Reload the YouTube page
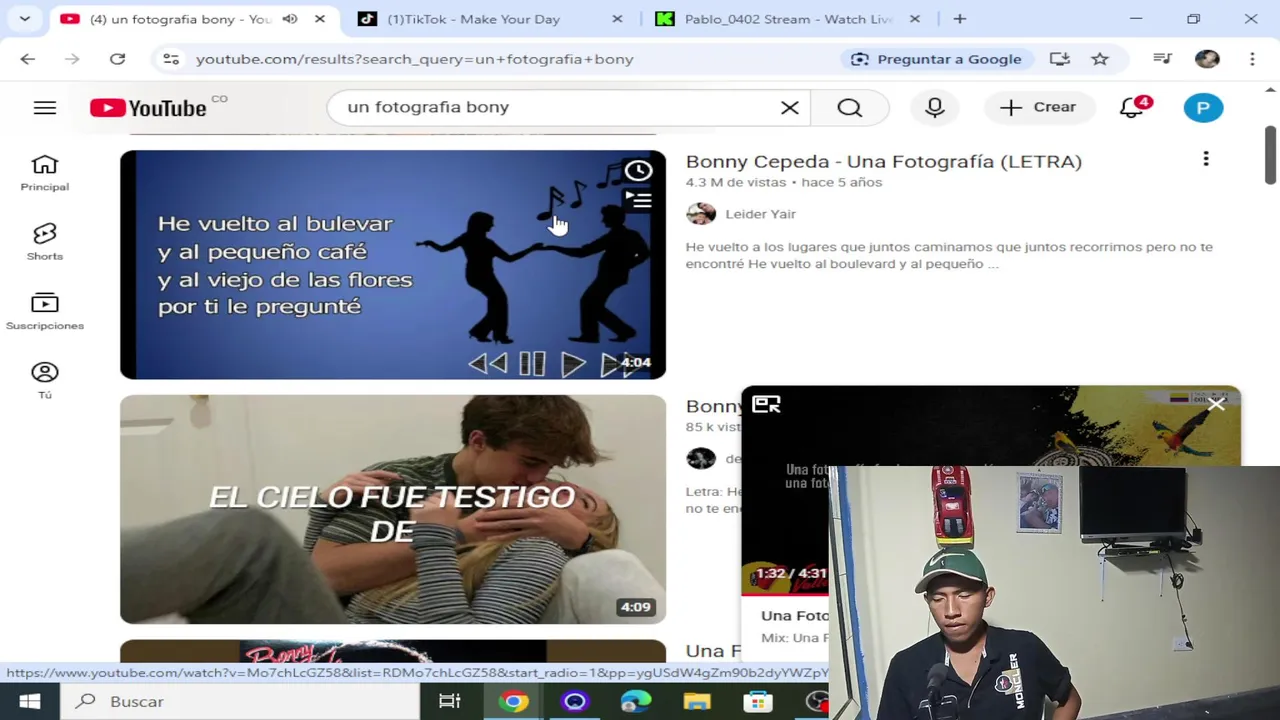This screenshot has width=1280, height=720. point(117,59)
